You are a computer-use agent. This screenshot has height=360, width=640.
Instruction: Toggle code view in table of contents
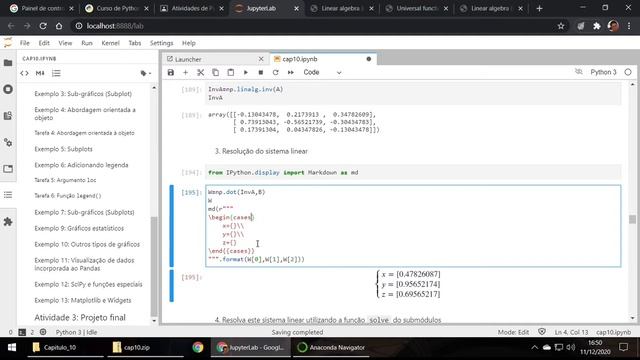click(24, 73)
